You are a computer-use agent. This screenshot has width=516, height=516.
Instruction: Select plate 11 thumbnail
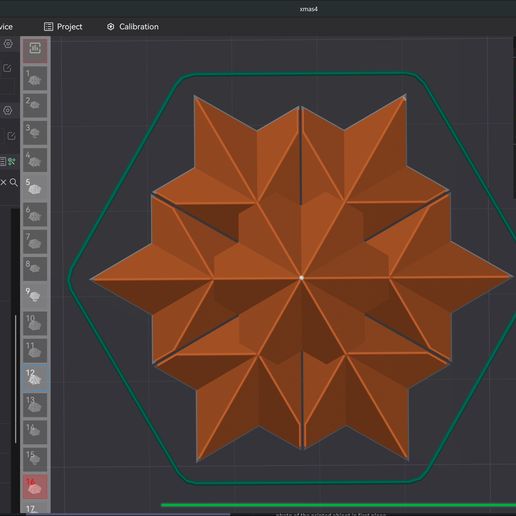[35, 351]
